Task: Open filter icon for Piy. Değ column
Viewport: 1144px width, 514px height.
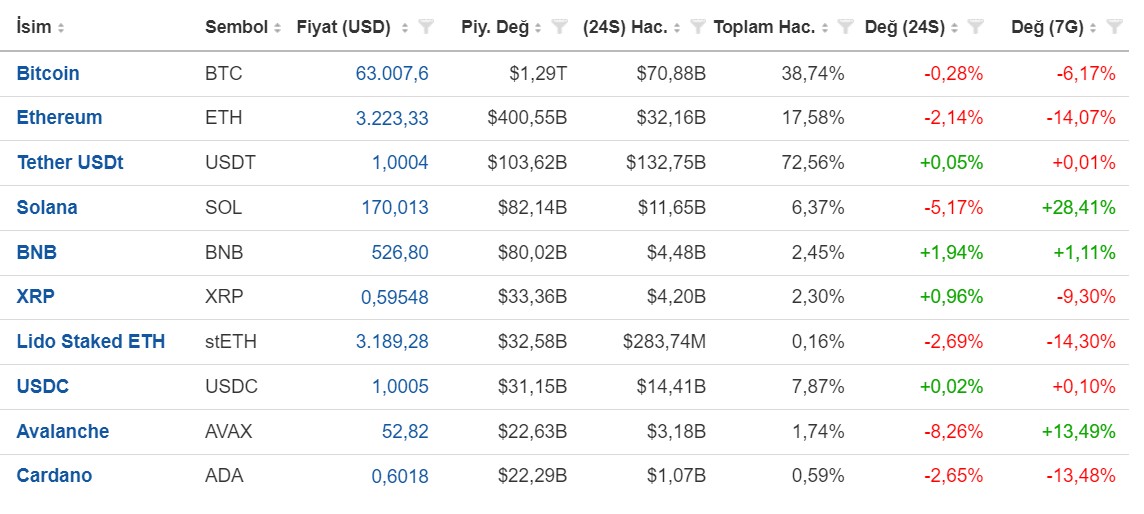Action: tap(560, 28)
